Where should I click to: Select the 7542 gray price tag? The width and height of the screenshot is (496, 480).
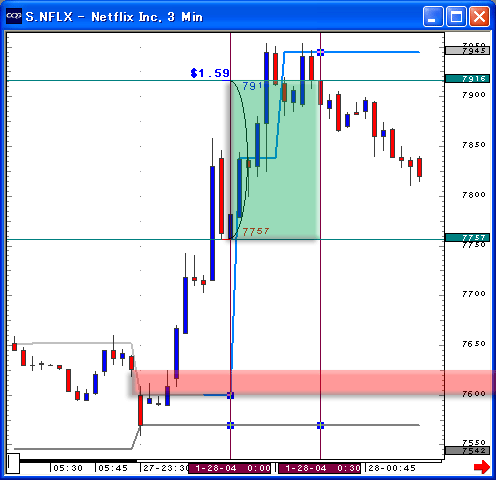(x=467, y=451)
